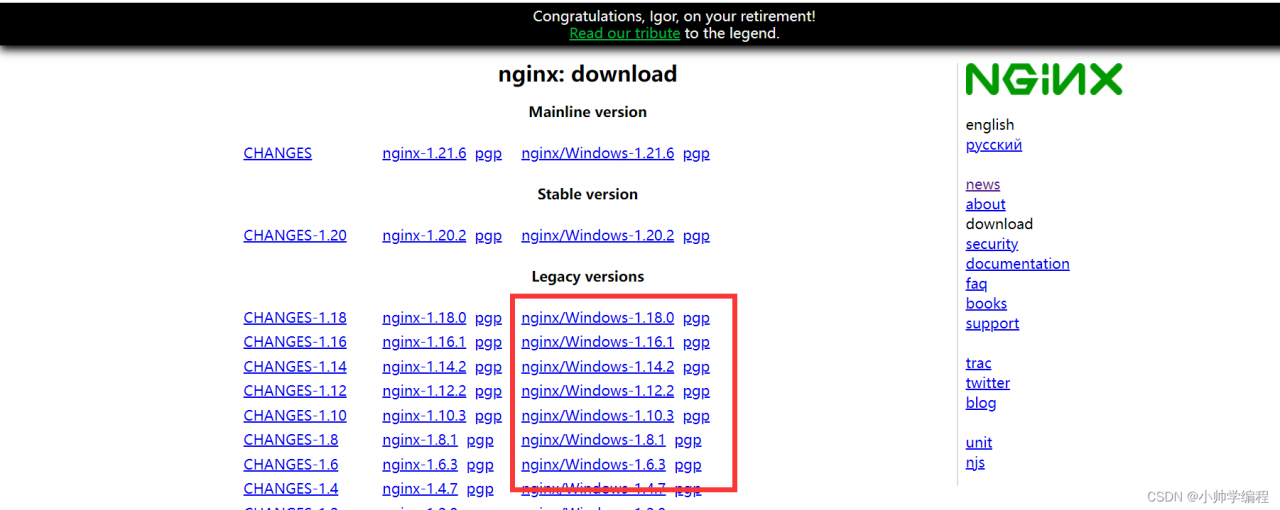Click the NGINX logo
This screenshot has height=510, width=1280.
point(1044,79)
